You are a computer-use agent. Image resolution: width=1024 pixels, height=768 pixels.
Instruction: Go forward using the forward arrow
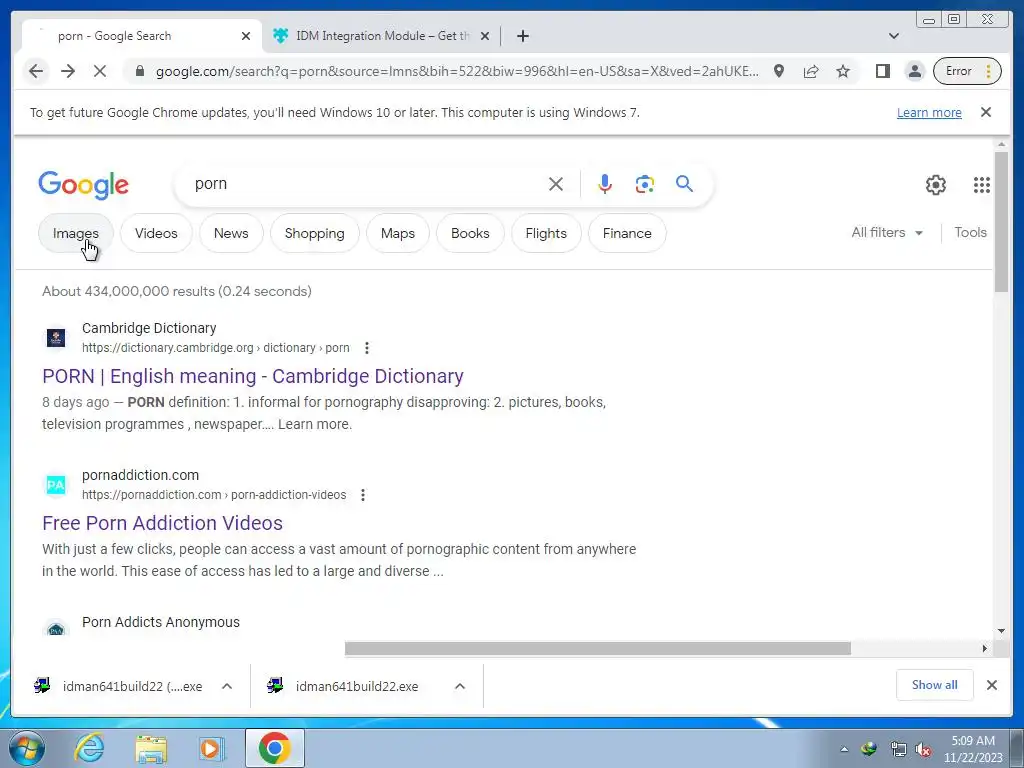coord(68,71)
